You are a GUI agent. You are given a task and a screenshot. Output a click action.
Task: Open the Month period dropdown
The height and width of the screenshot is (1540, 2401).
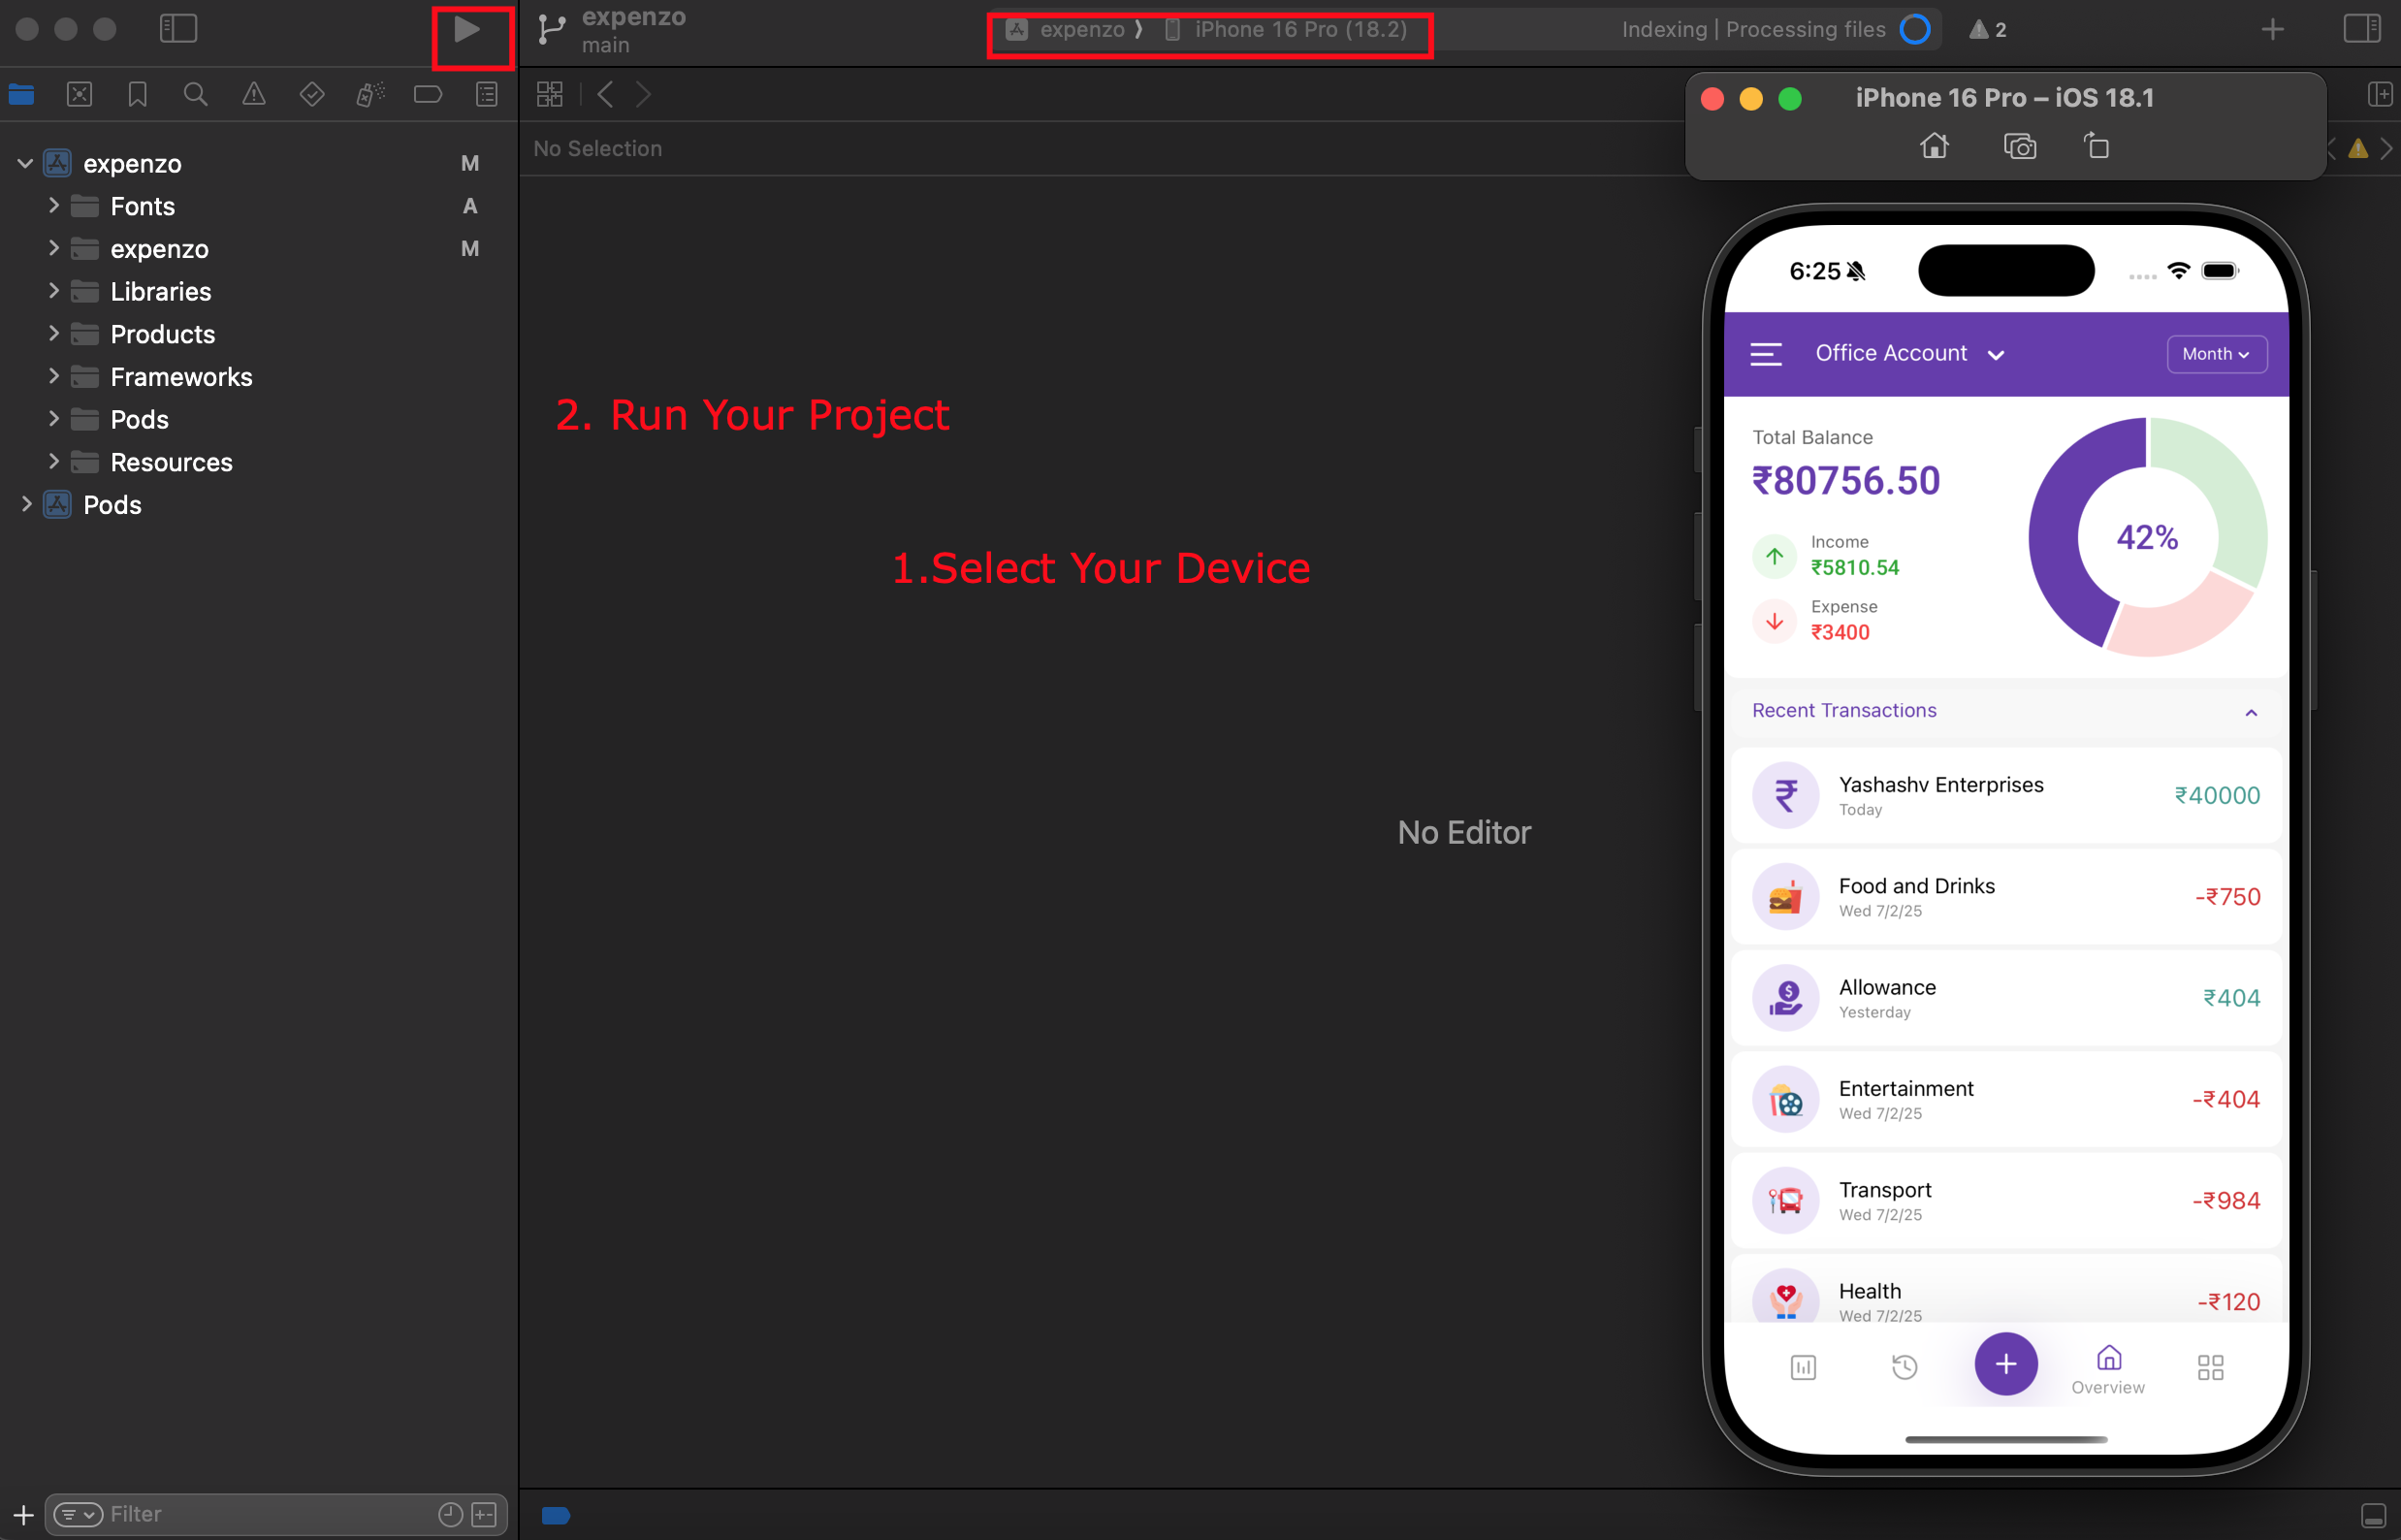point(2216,354)
